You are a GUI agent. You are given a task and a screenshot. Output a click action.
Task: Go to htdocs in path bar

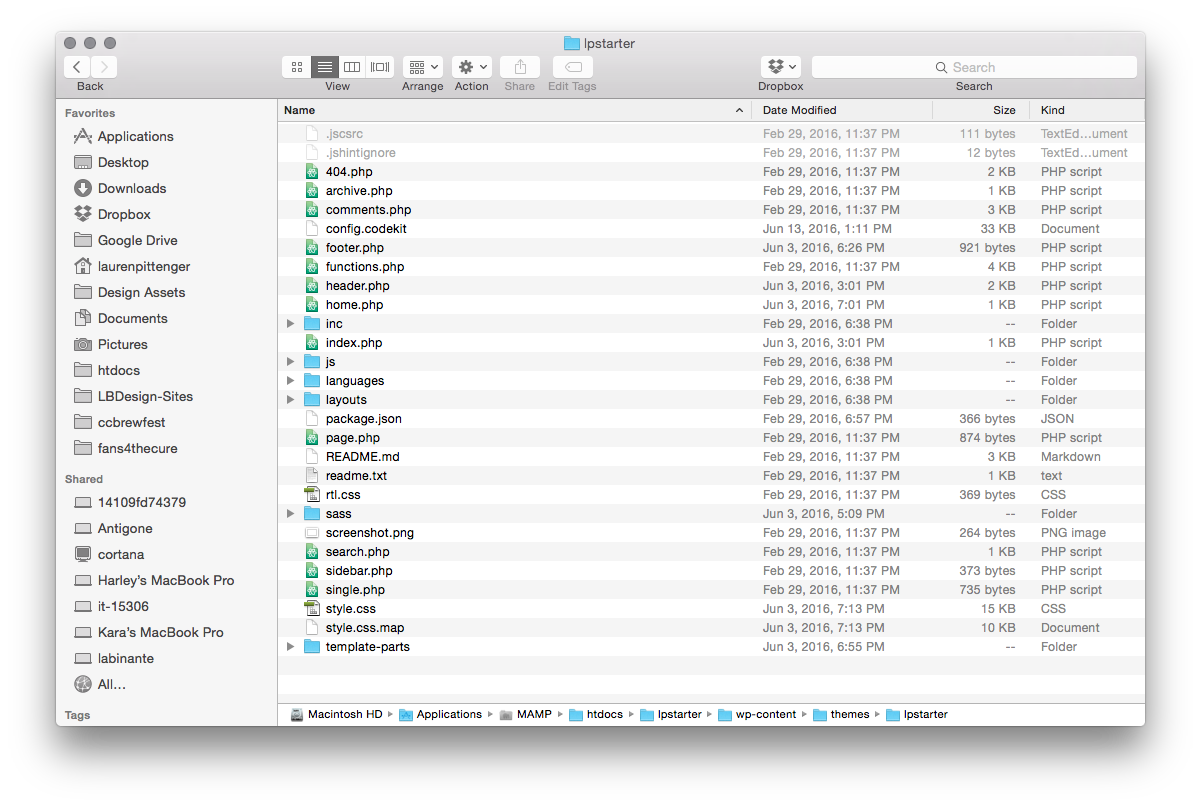596,714
